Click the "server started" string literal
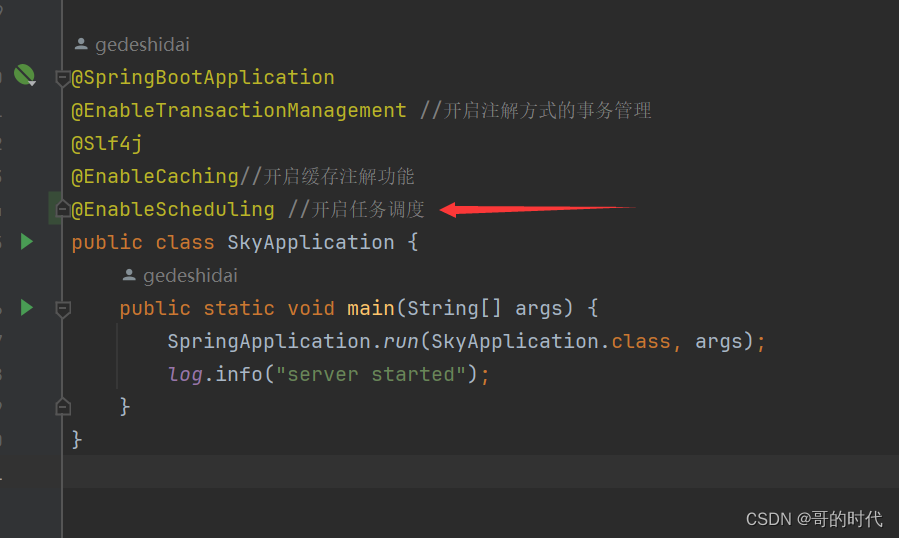The height and width of the screenshot is (538, 899). pyautogui.click(x=378, y=374)
